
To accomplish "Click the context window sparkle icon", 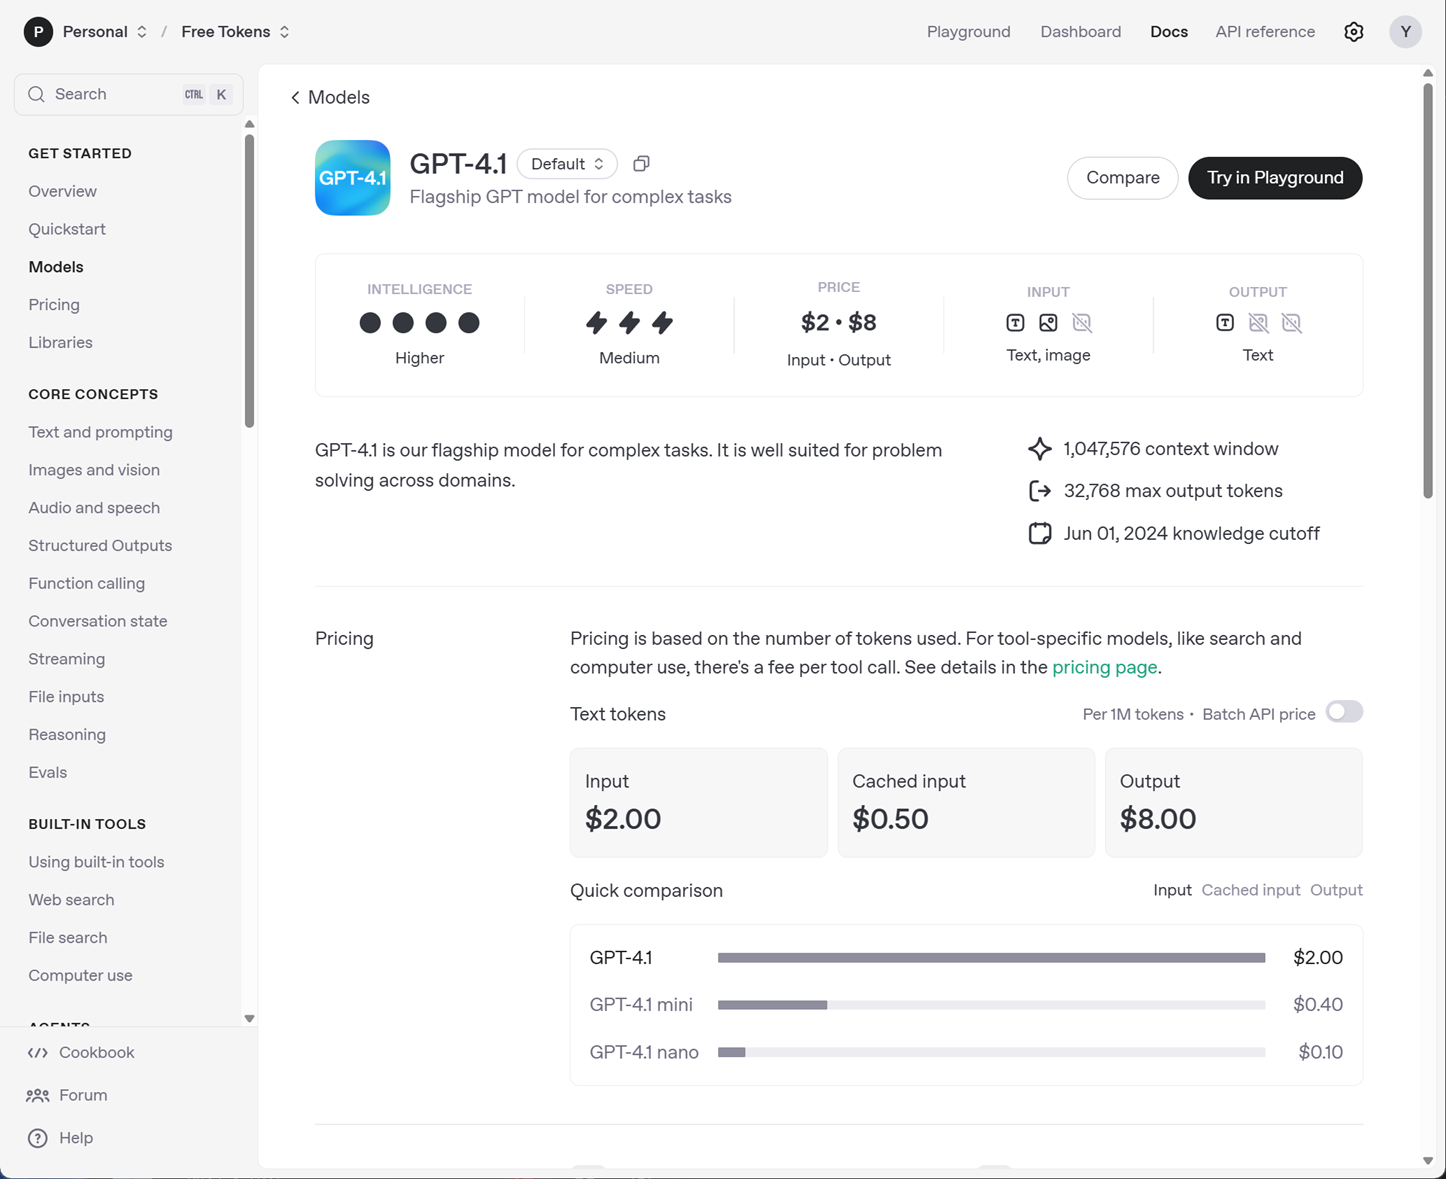I will click(x=1040, y=449).
